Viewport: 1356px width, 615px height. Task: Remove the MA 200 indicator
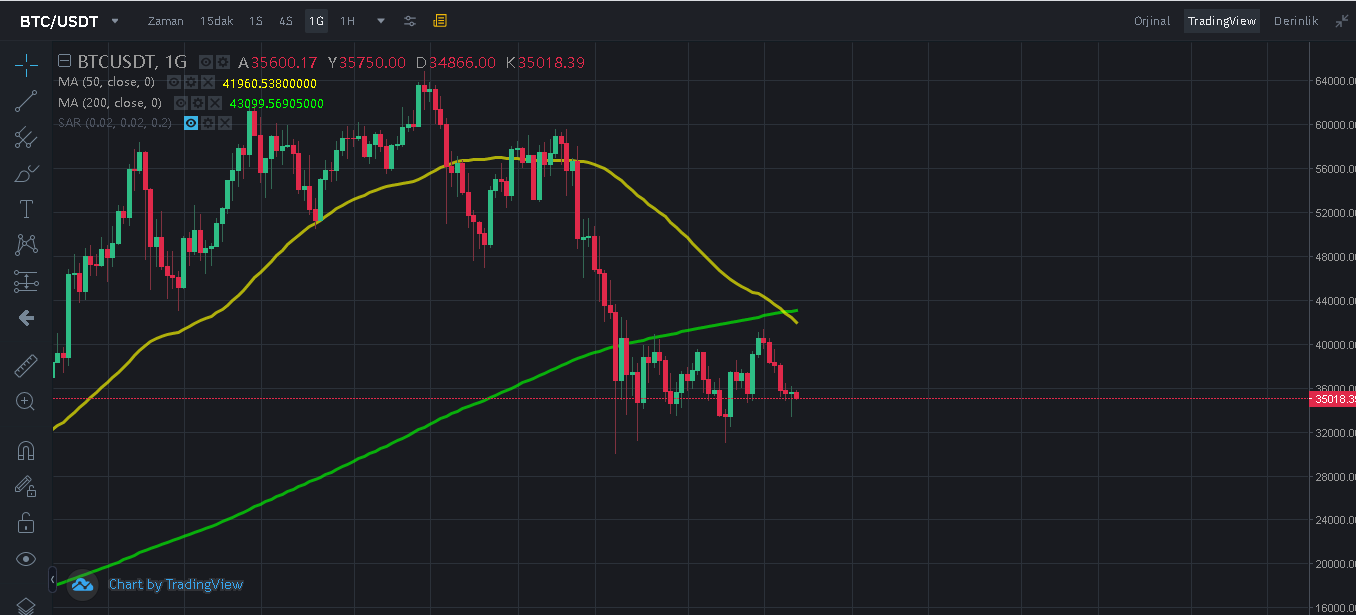(x=214, y=103)
